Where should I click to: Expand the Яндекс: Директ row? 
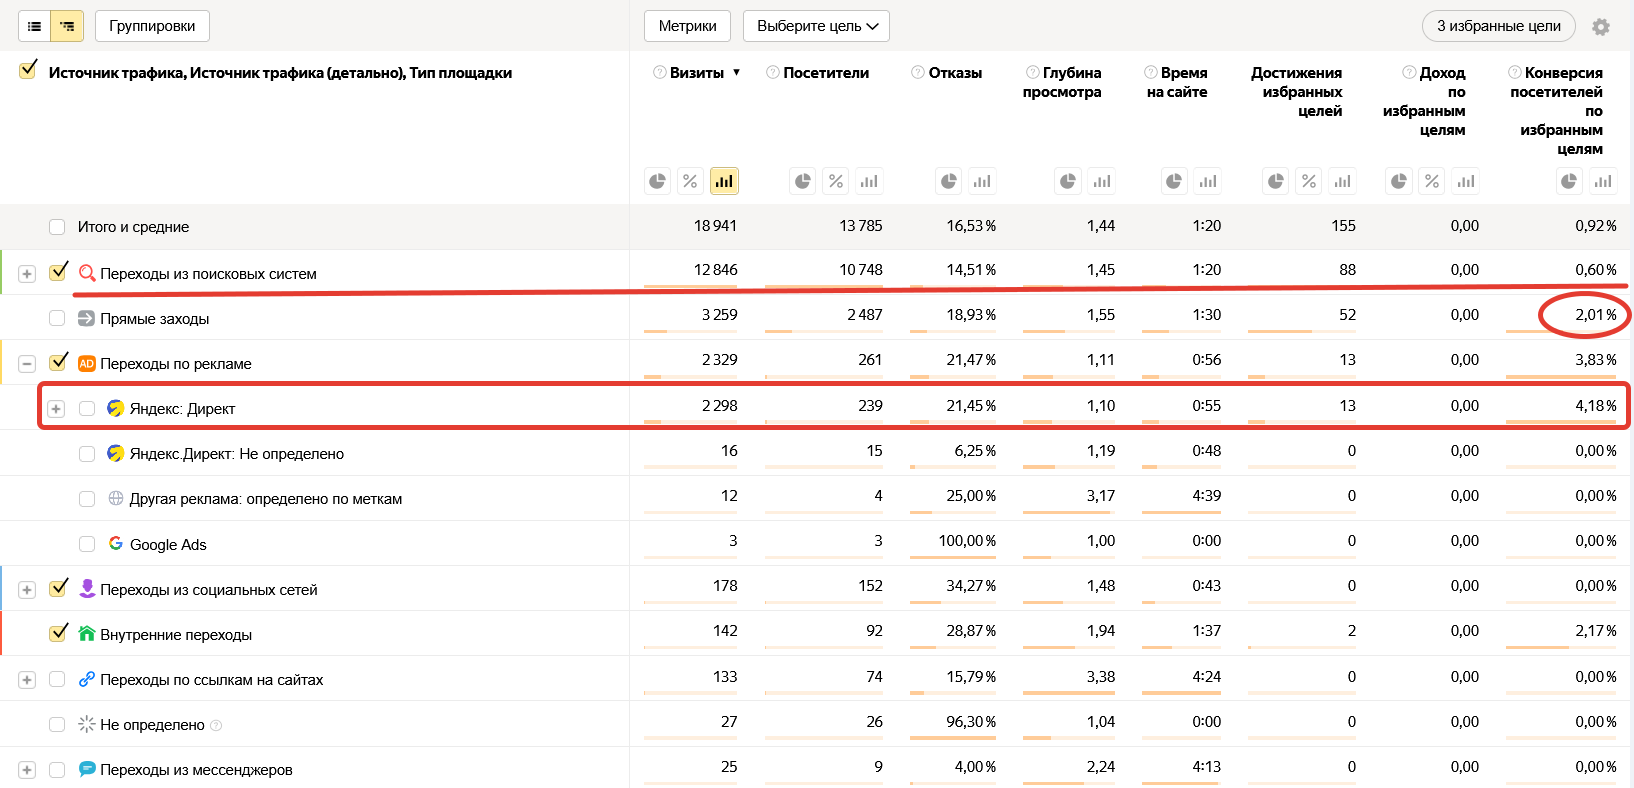[x=56, y=409]
